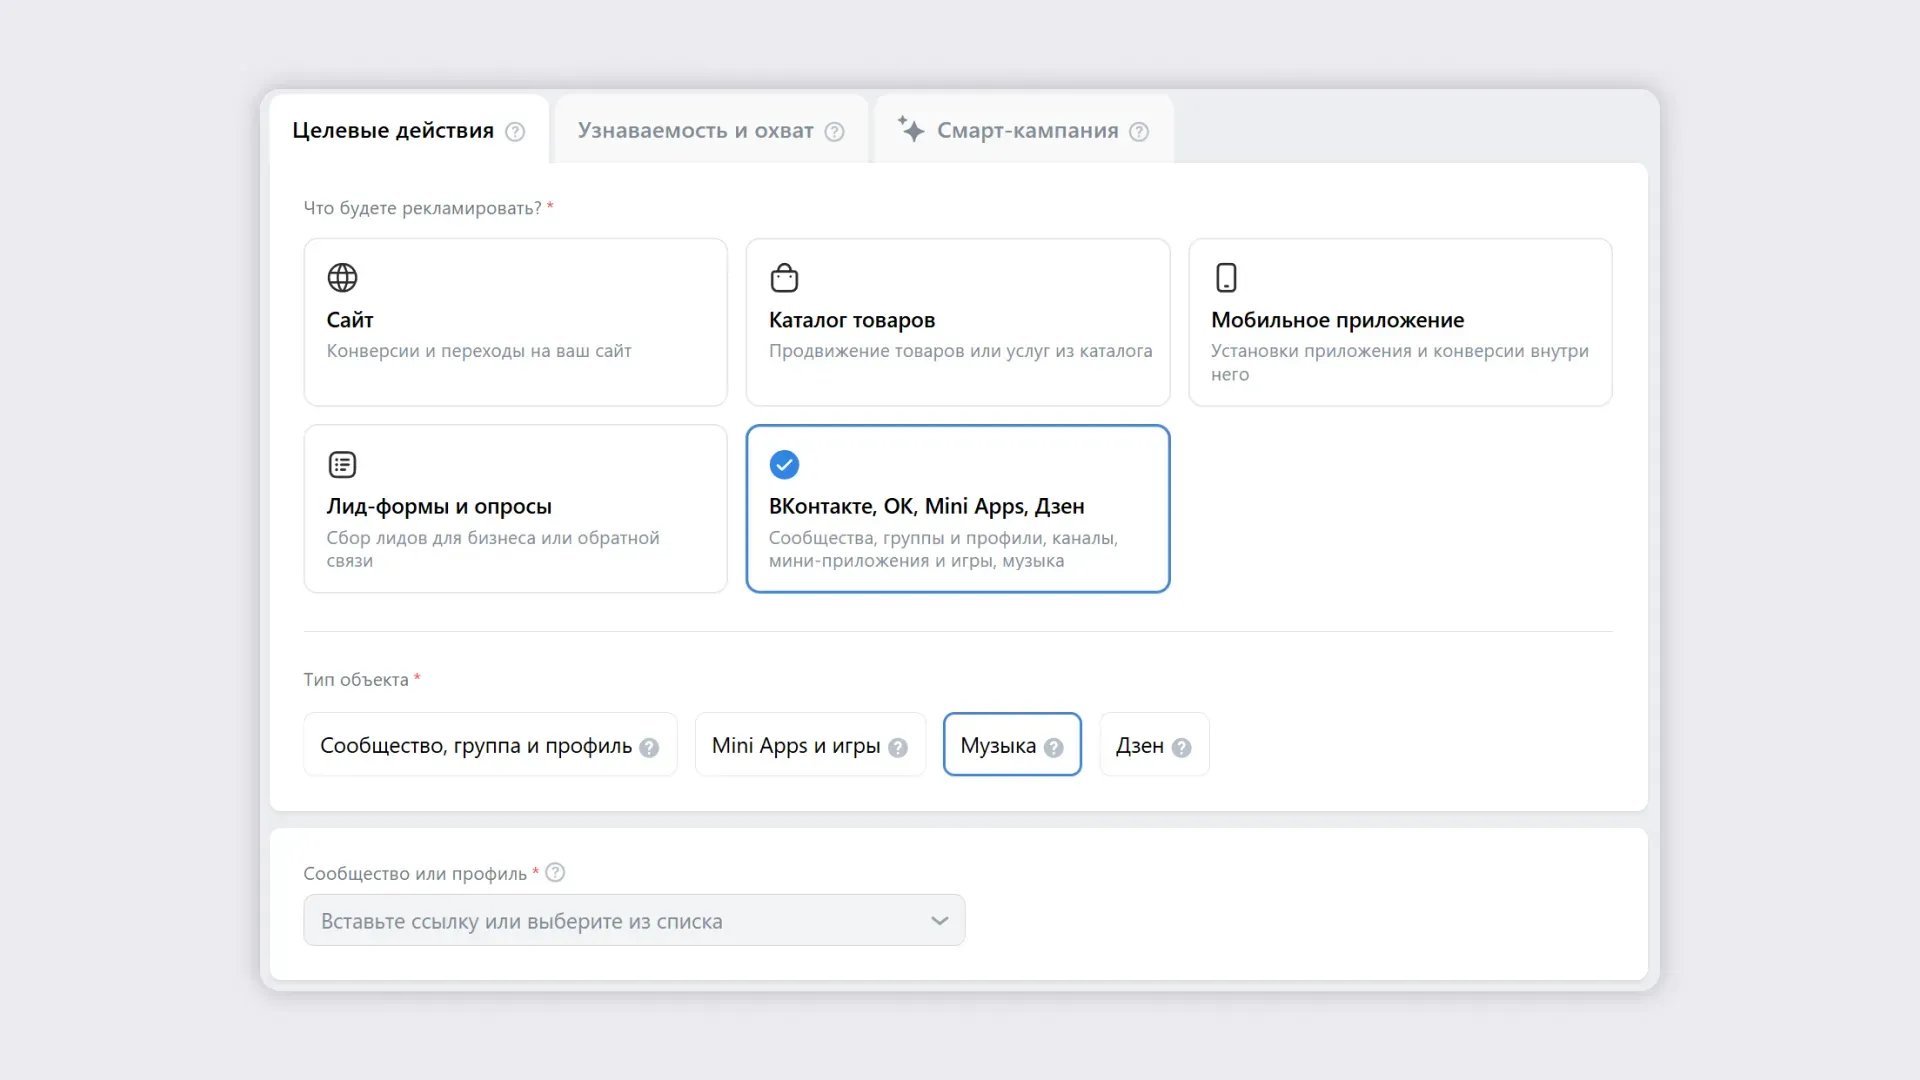1920x1080 pixels.
Task: Click sparkle icon on Смарт-кампания tab
Action: click(x=910, y=129)
